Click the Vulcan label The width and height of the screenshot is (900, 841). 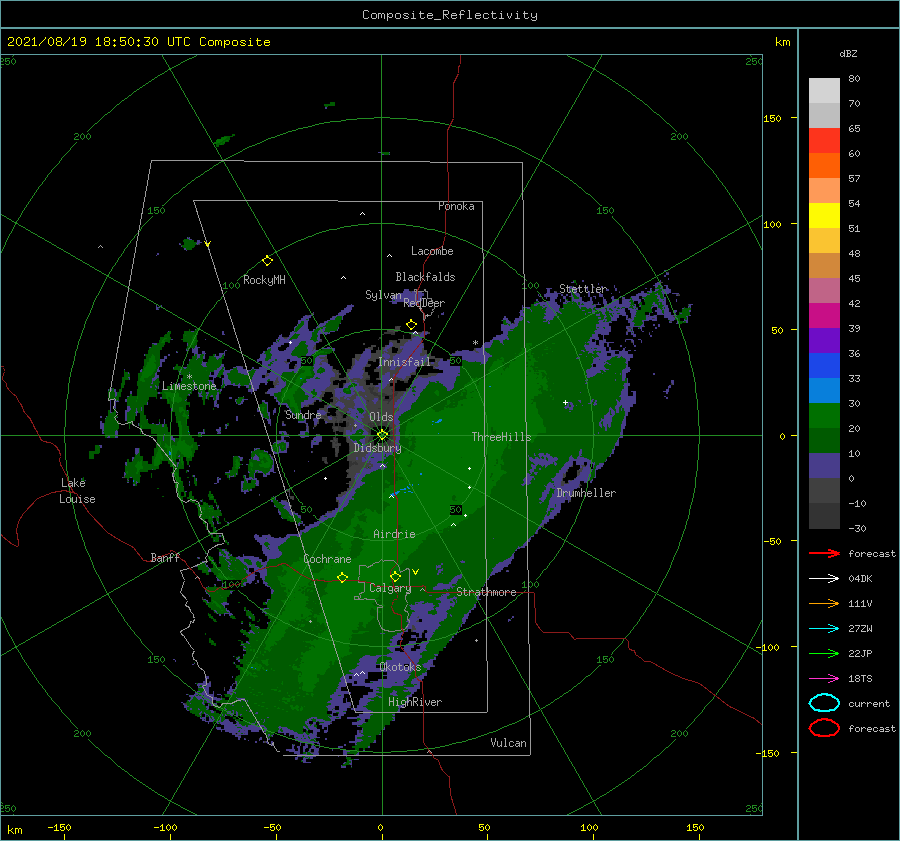click(509, 743)
